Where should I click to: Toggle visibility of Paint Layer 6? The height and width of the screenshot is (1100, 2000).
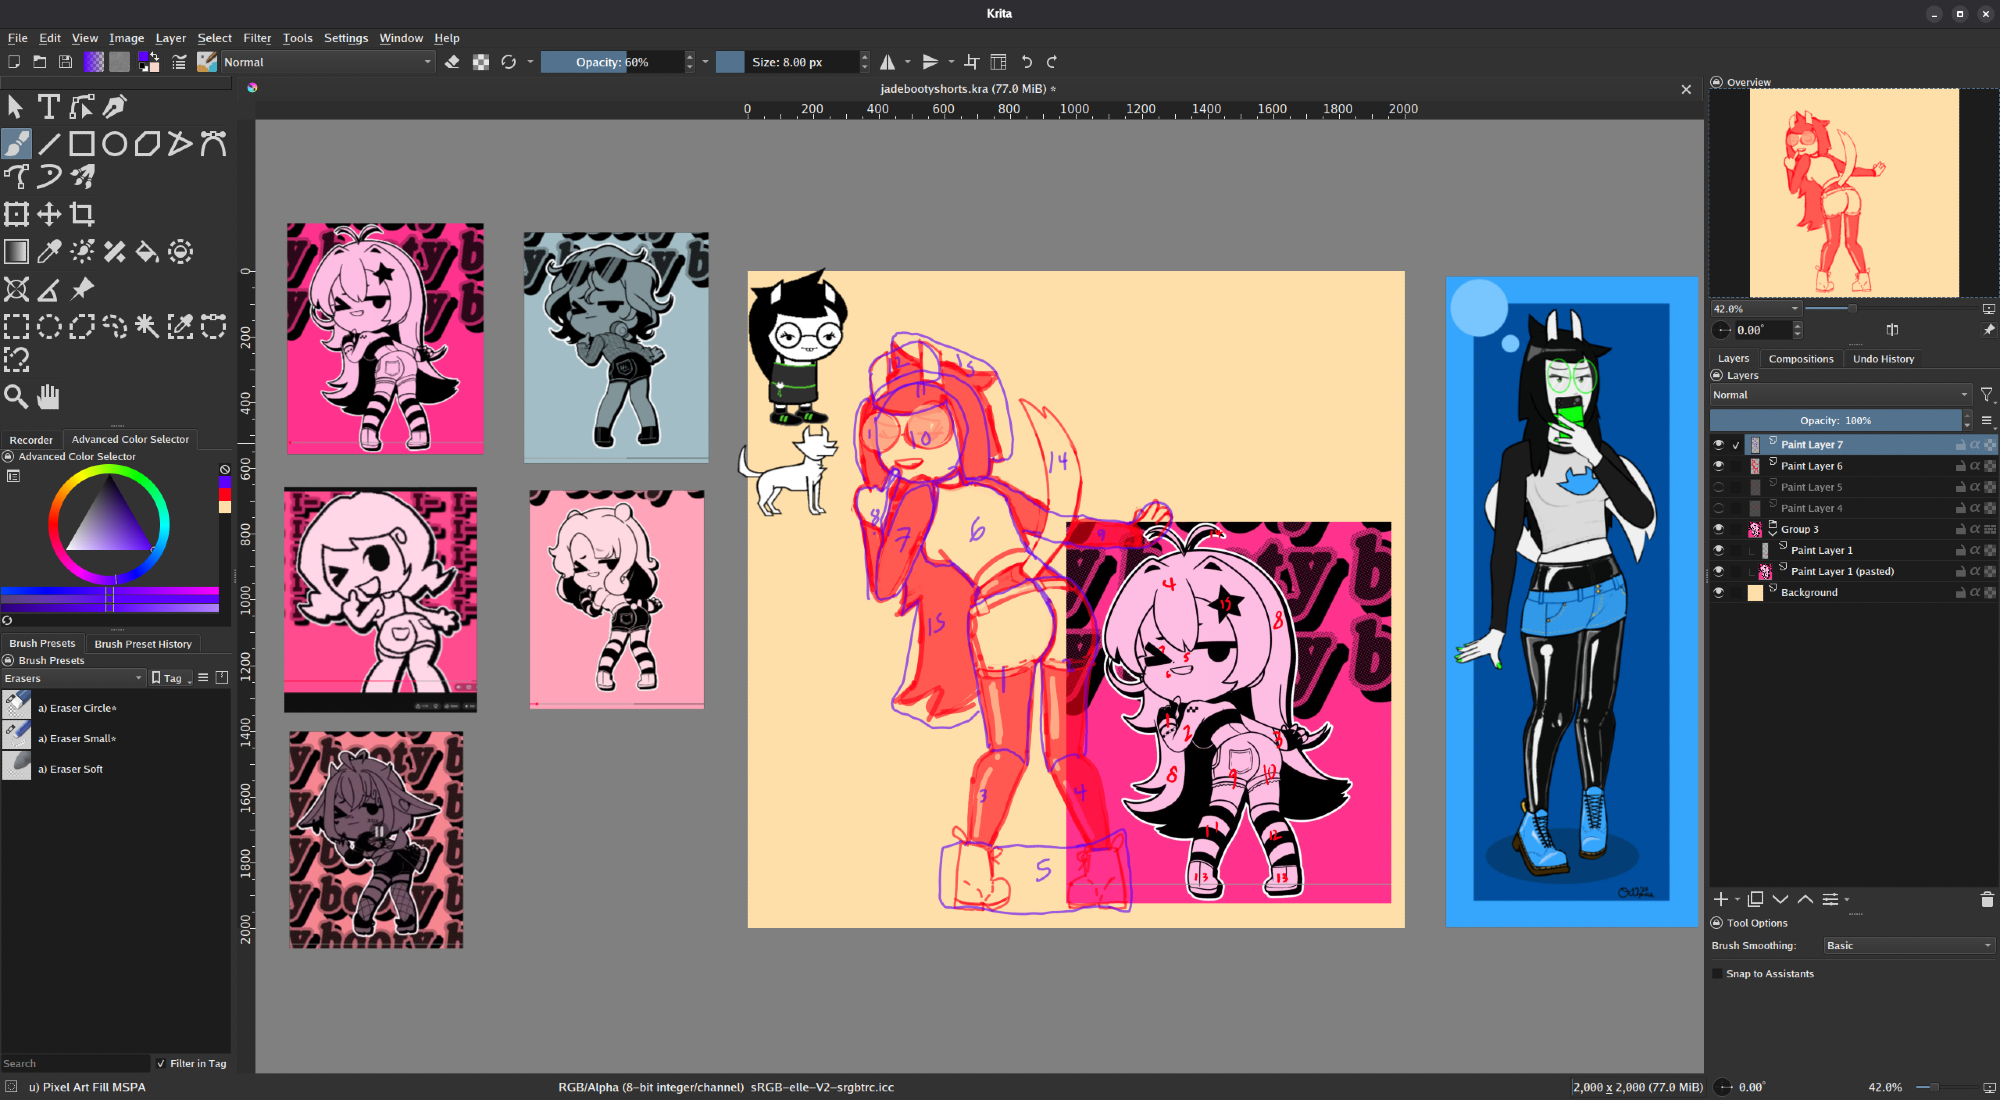1718,466
